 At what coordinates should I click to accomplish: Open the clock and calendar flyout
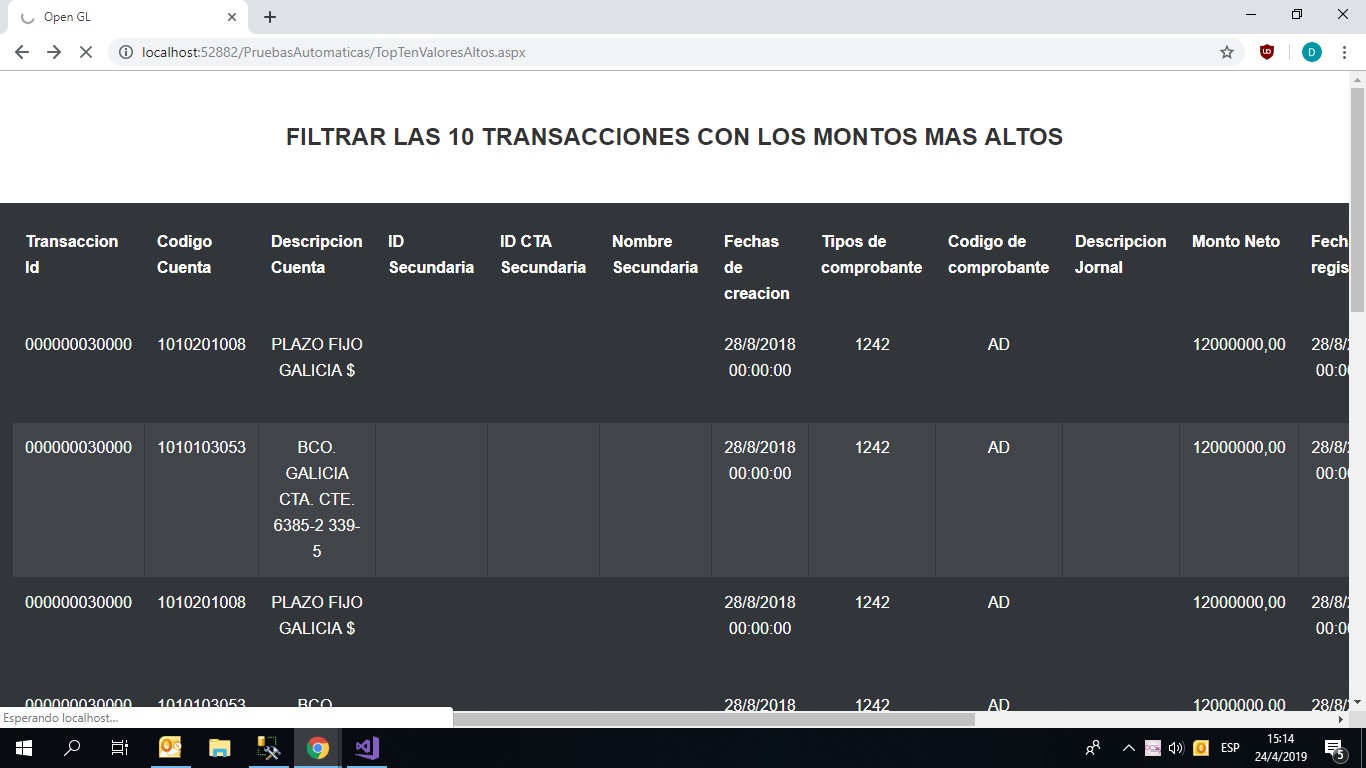(1281, 748)
